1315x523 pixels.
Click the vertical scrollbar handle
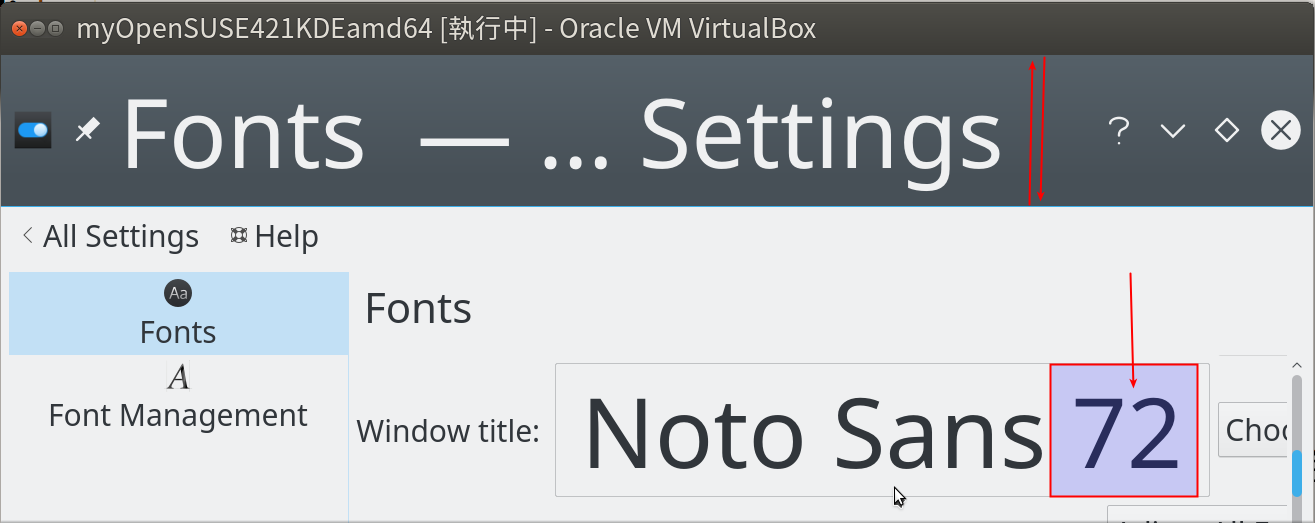pyautogui.click(x=1296, y=473)
